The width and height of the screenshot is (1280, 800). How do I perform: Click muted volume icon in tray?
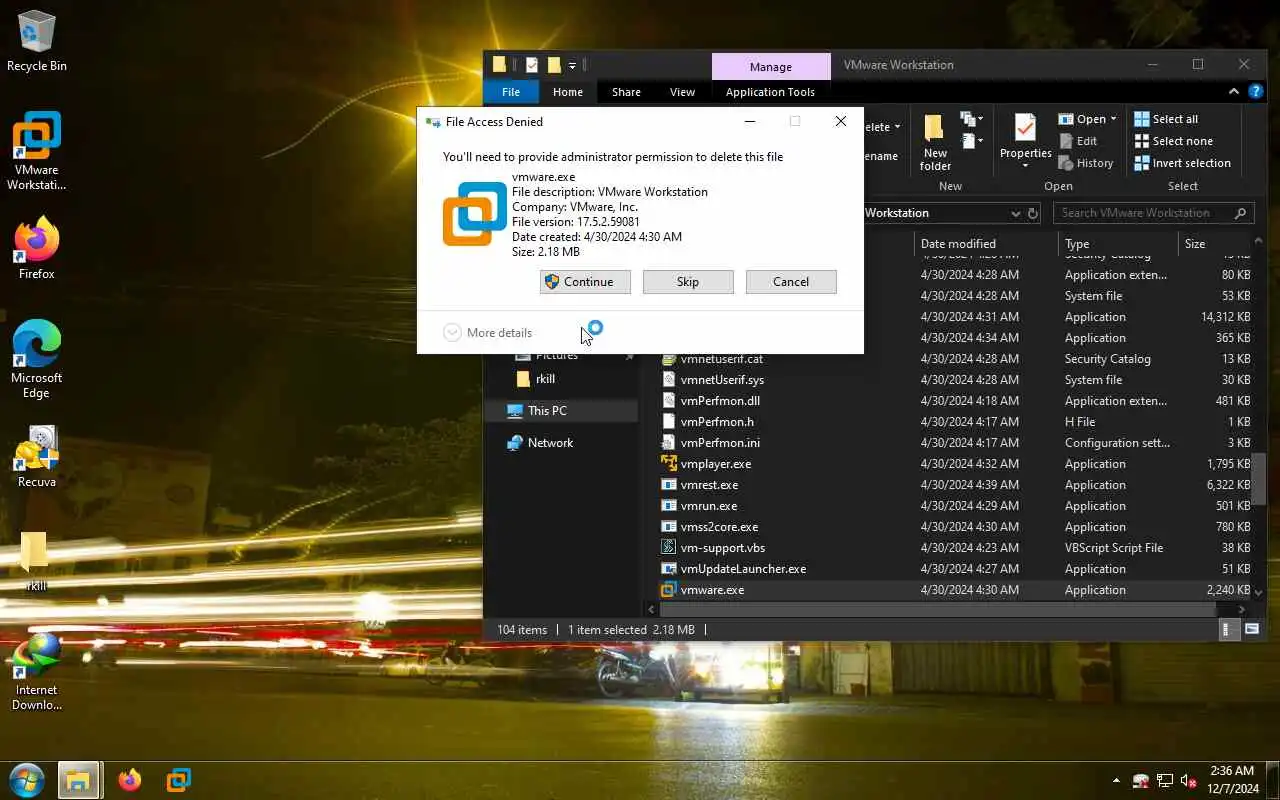click(x=1189, y=781)
